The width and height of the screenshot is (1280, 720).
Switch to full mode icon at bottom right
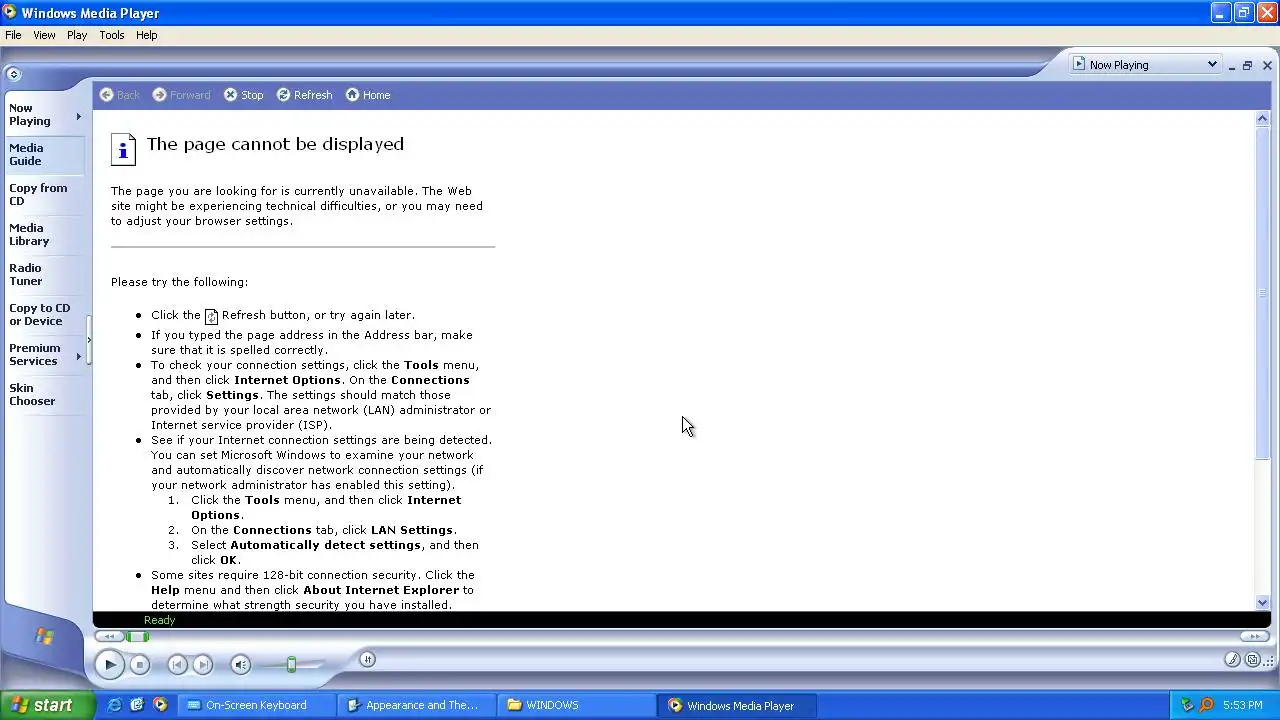(x=1252, y=659)
